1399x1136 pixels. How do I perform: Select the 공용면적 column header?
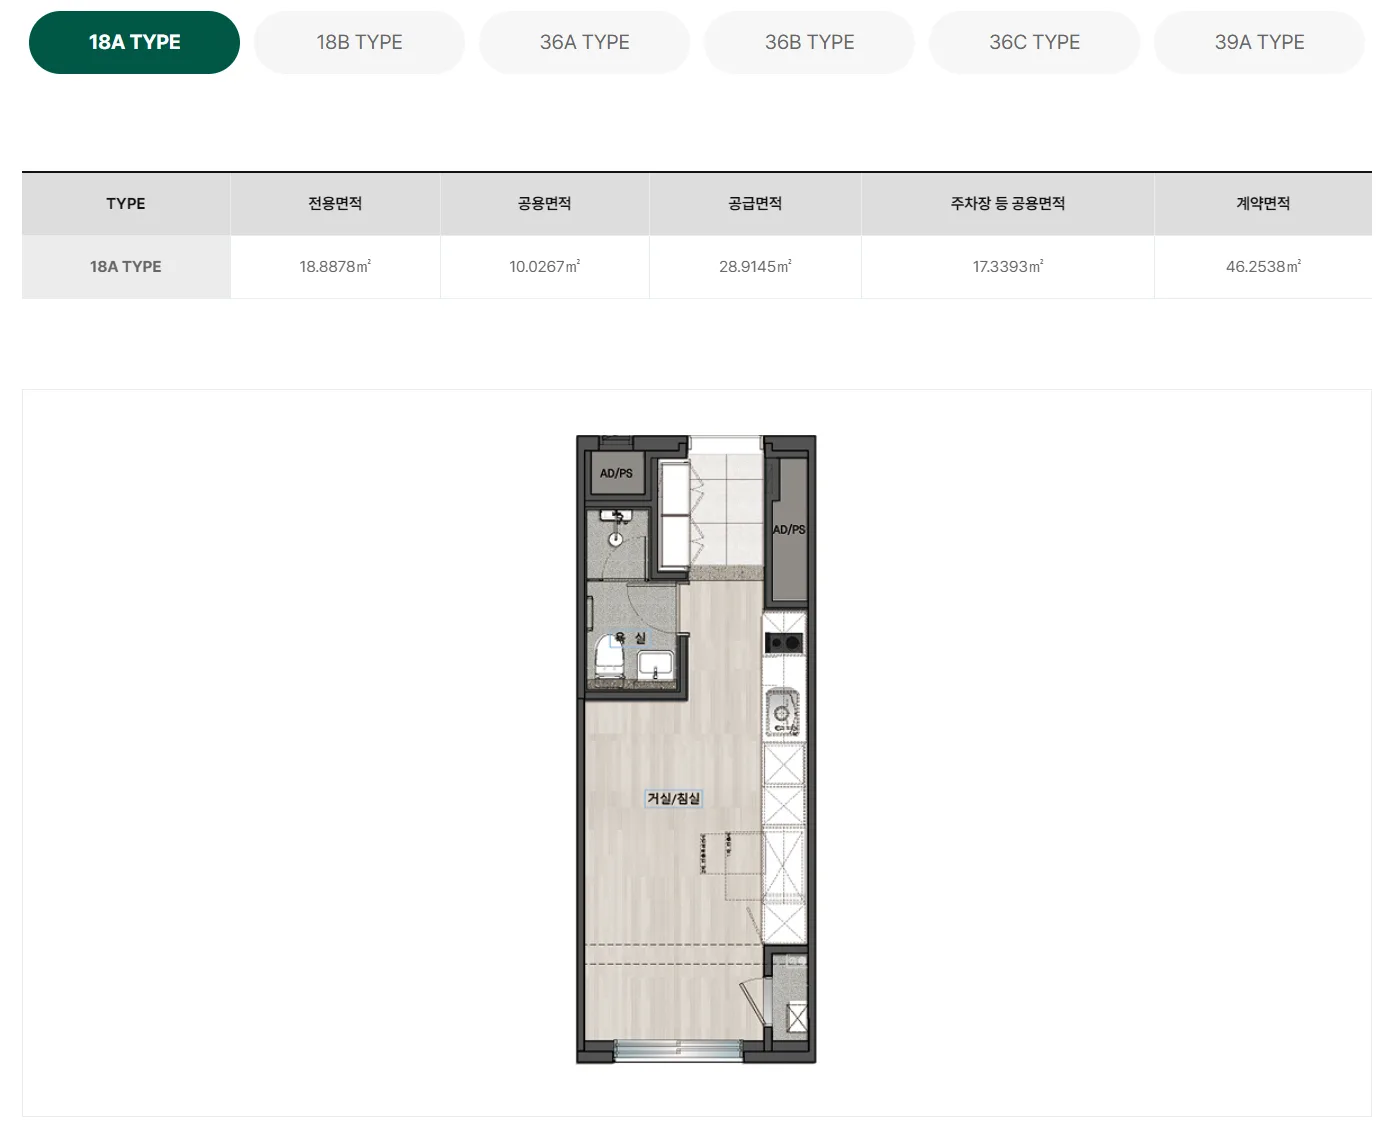(545, 204)
